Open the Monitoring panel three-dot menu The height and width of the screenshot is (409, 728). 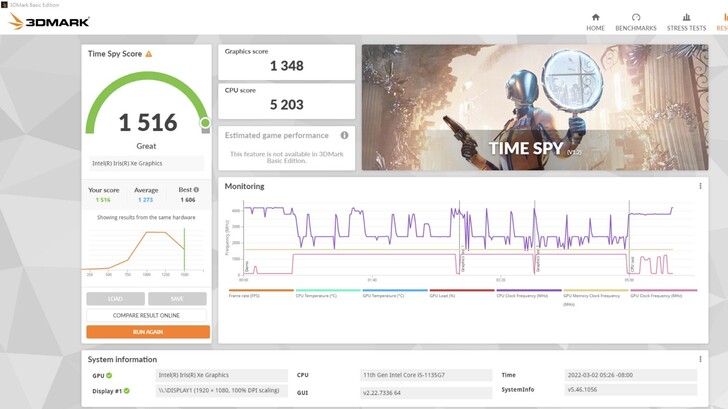pyautogui.click(x=700, y=186)
